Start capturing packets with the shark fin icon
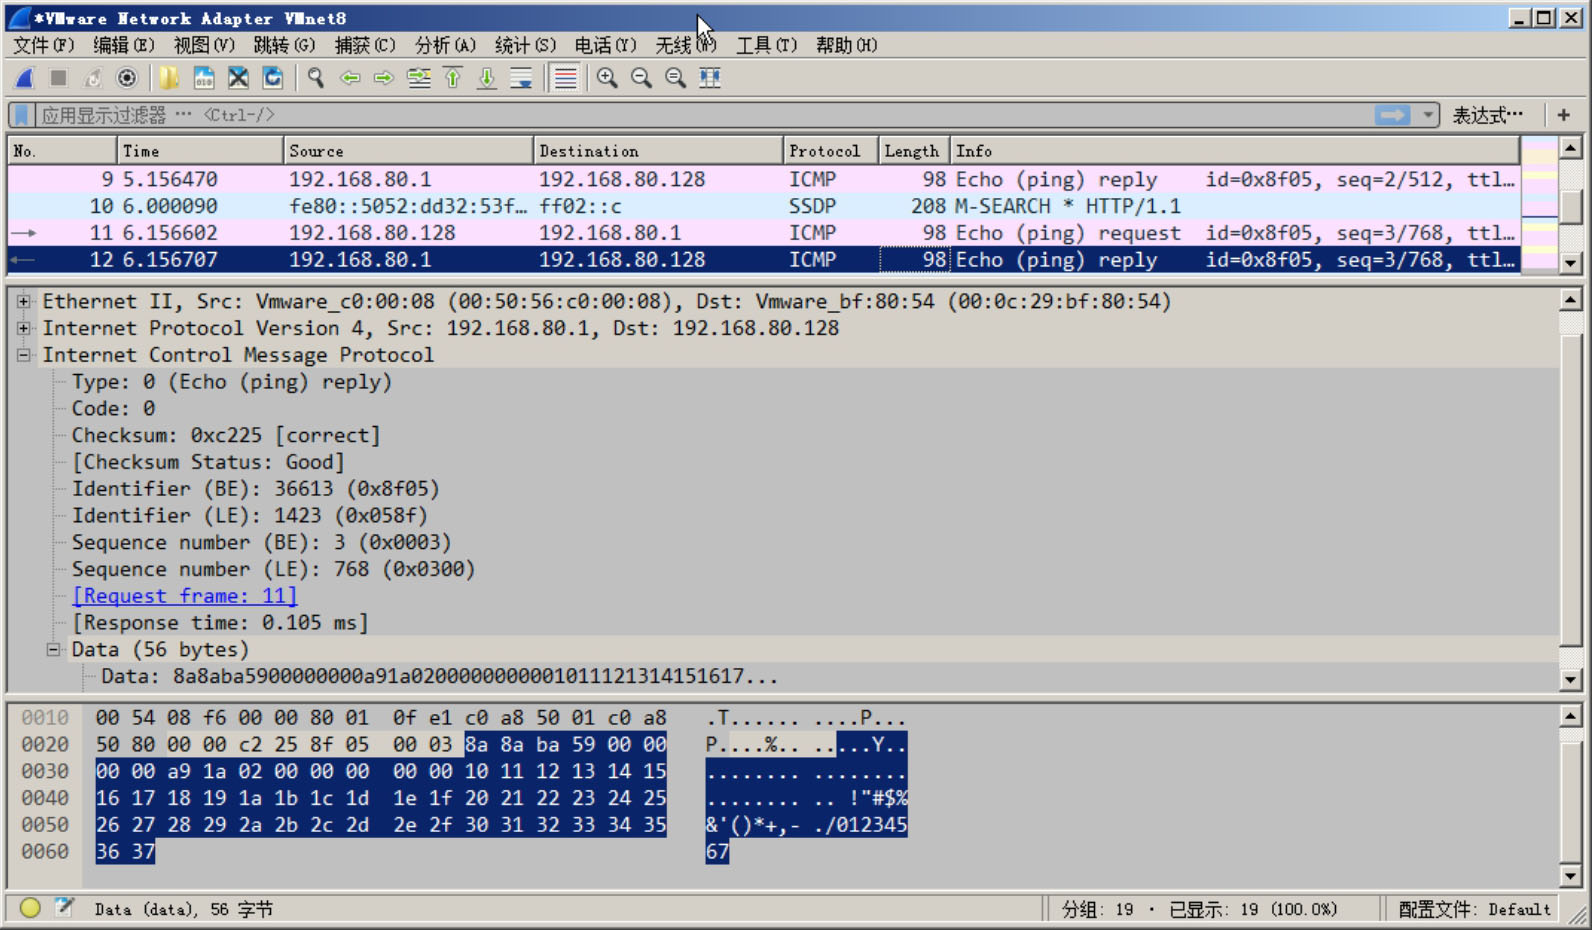Viewport: 1592px width, 930px height. click(x=25, y=78)
